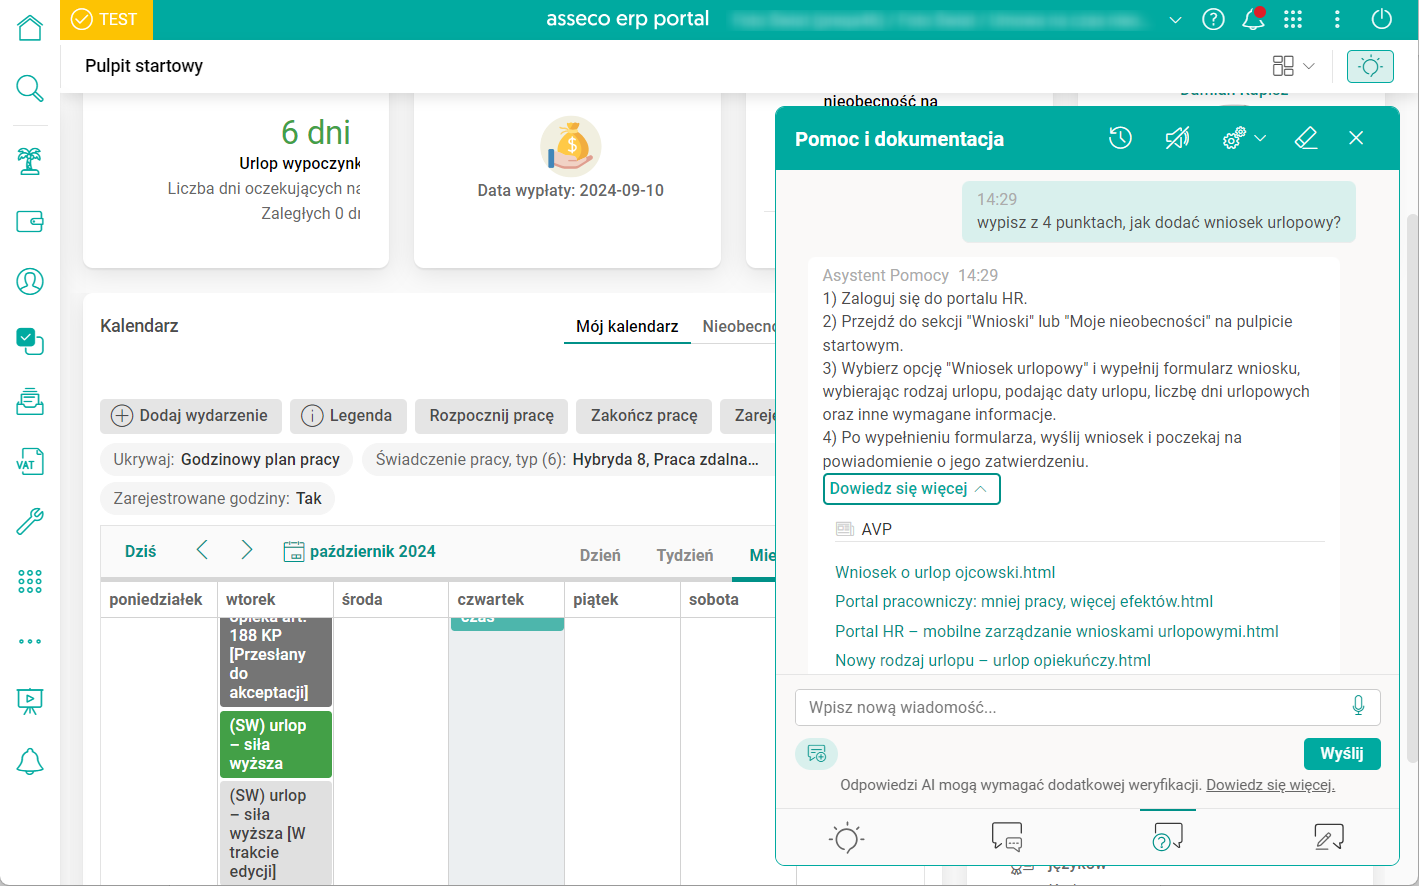Open the user profile sidebar icon
Viewport: 1419px width, 886px height.
pyautogui.click(x=30, y=281)
